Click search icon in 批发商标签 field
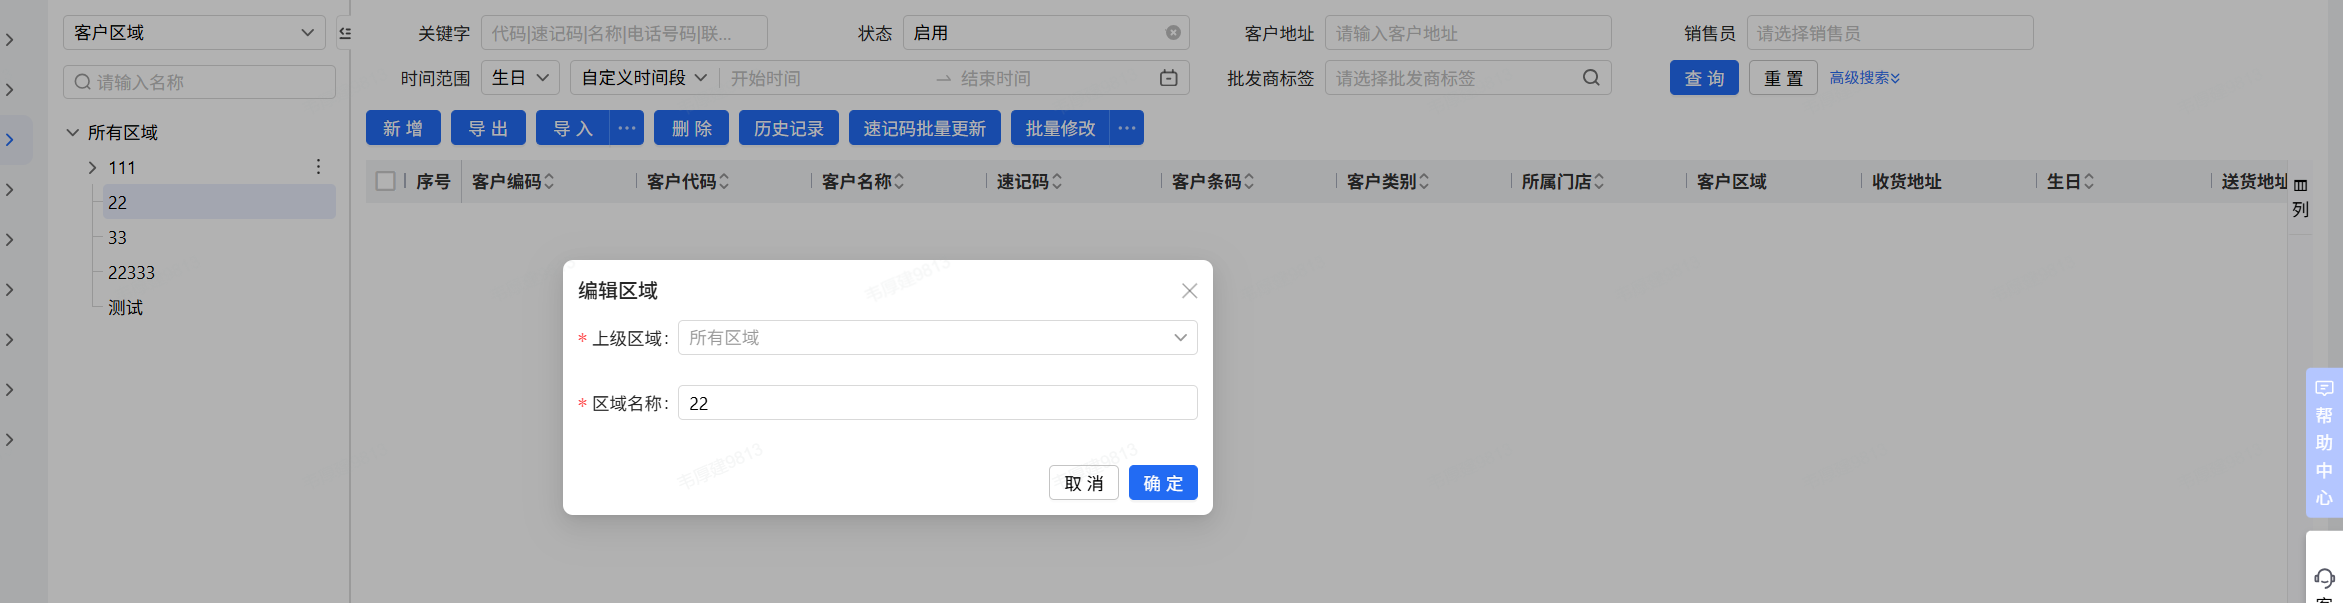 [1591, 78]
